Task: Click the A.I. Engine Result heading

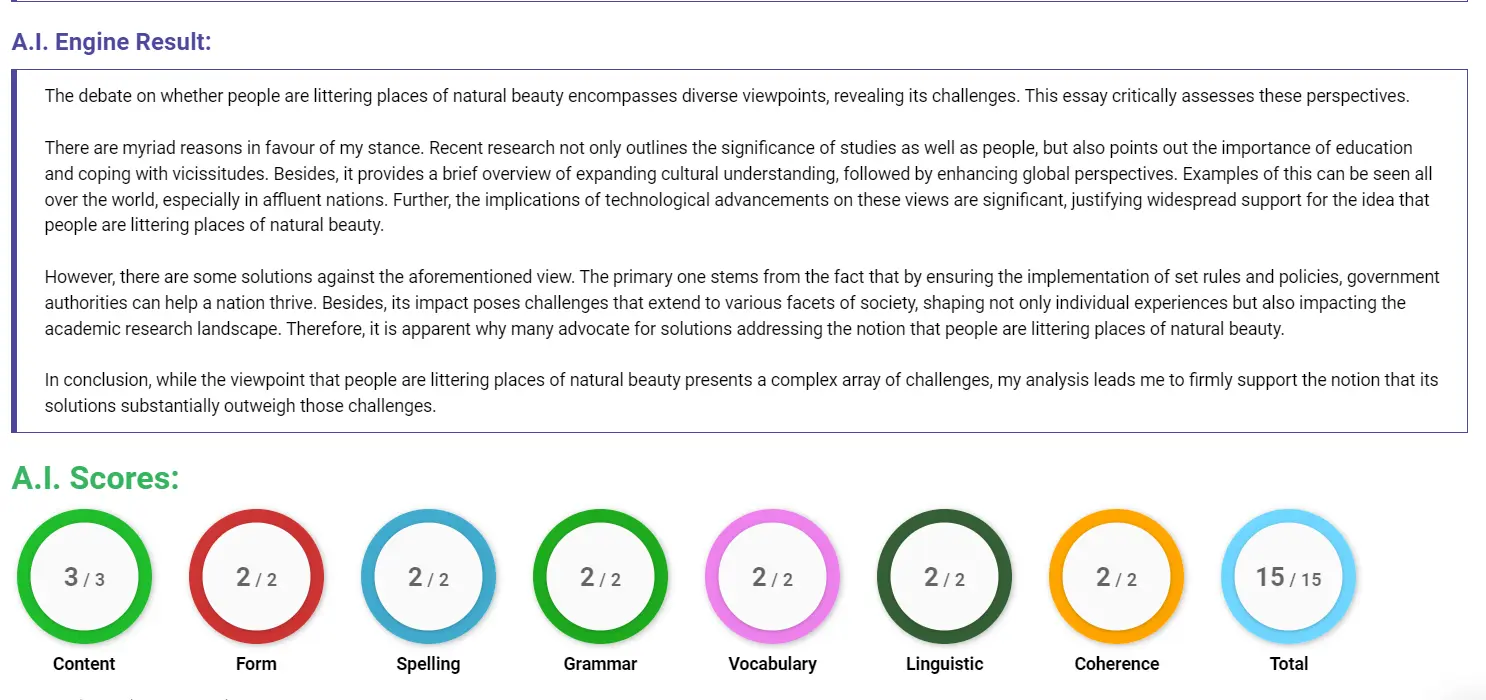Action: 110,42
